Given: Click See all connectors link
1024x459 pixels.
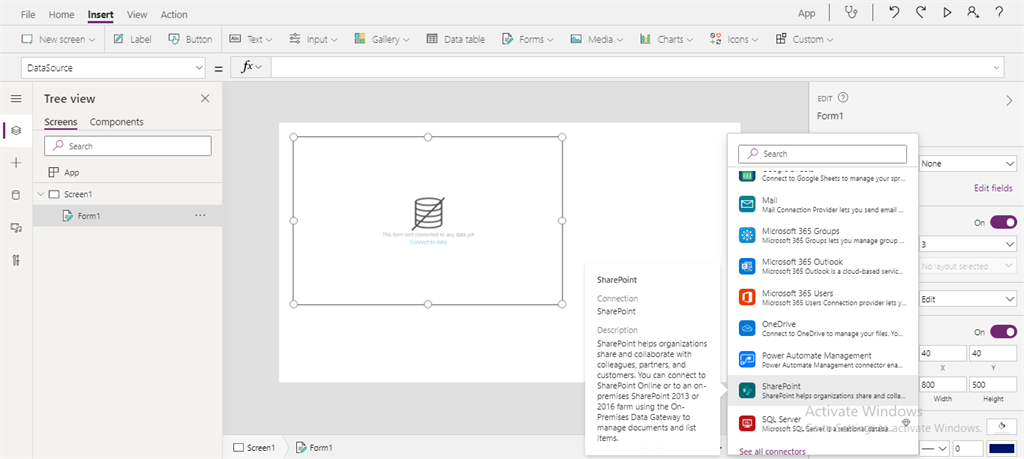Looking at the screenshot, I should coord(772,451).
